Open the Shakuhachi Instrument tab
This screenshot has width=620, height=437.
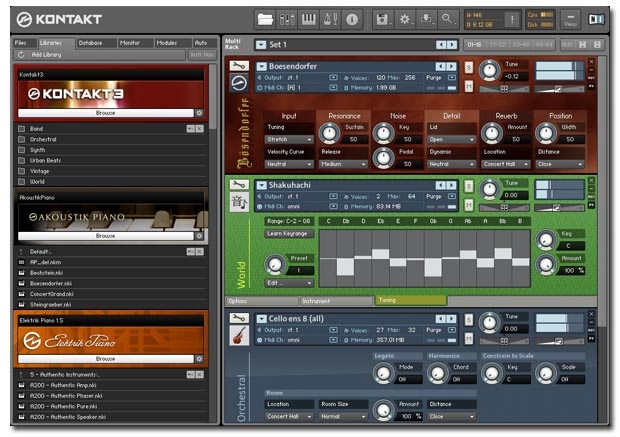(336, 301)
